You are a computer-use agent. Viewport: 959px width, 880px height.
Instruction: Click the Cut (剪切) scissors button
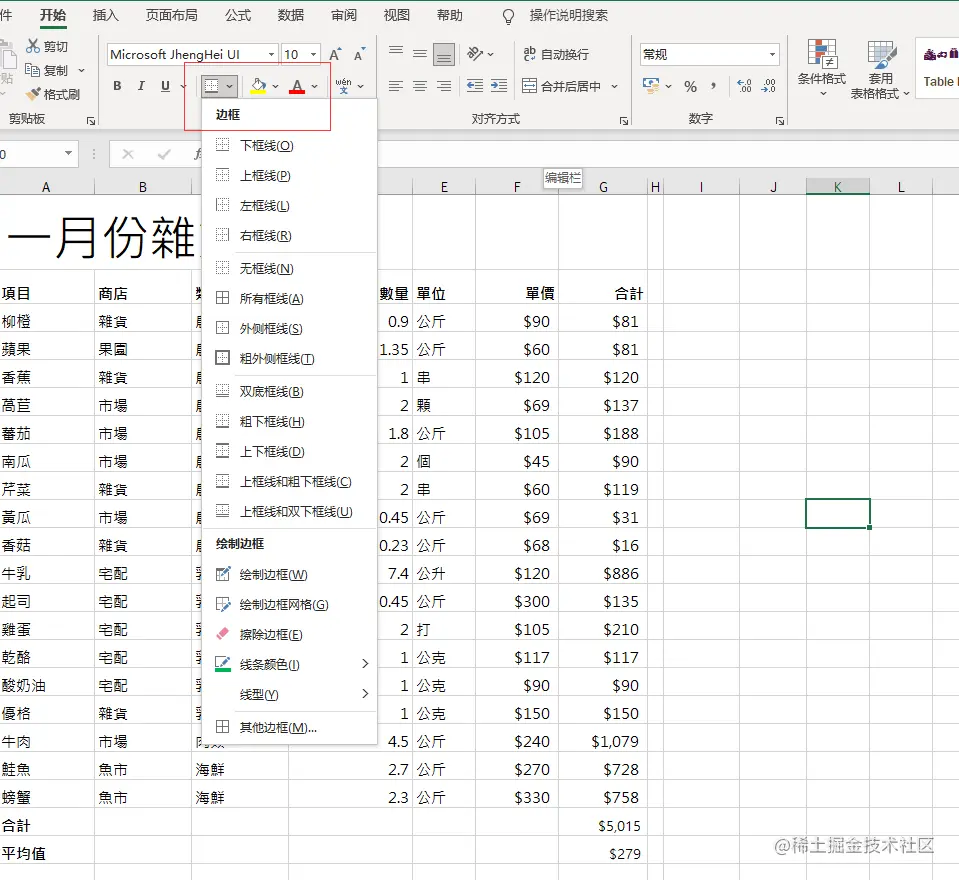coord(47,46)
